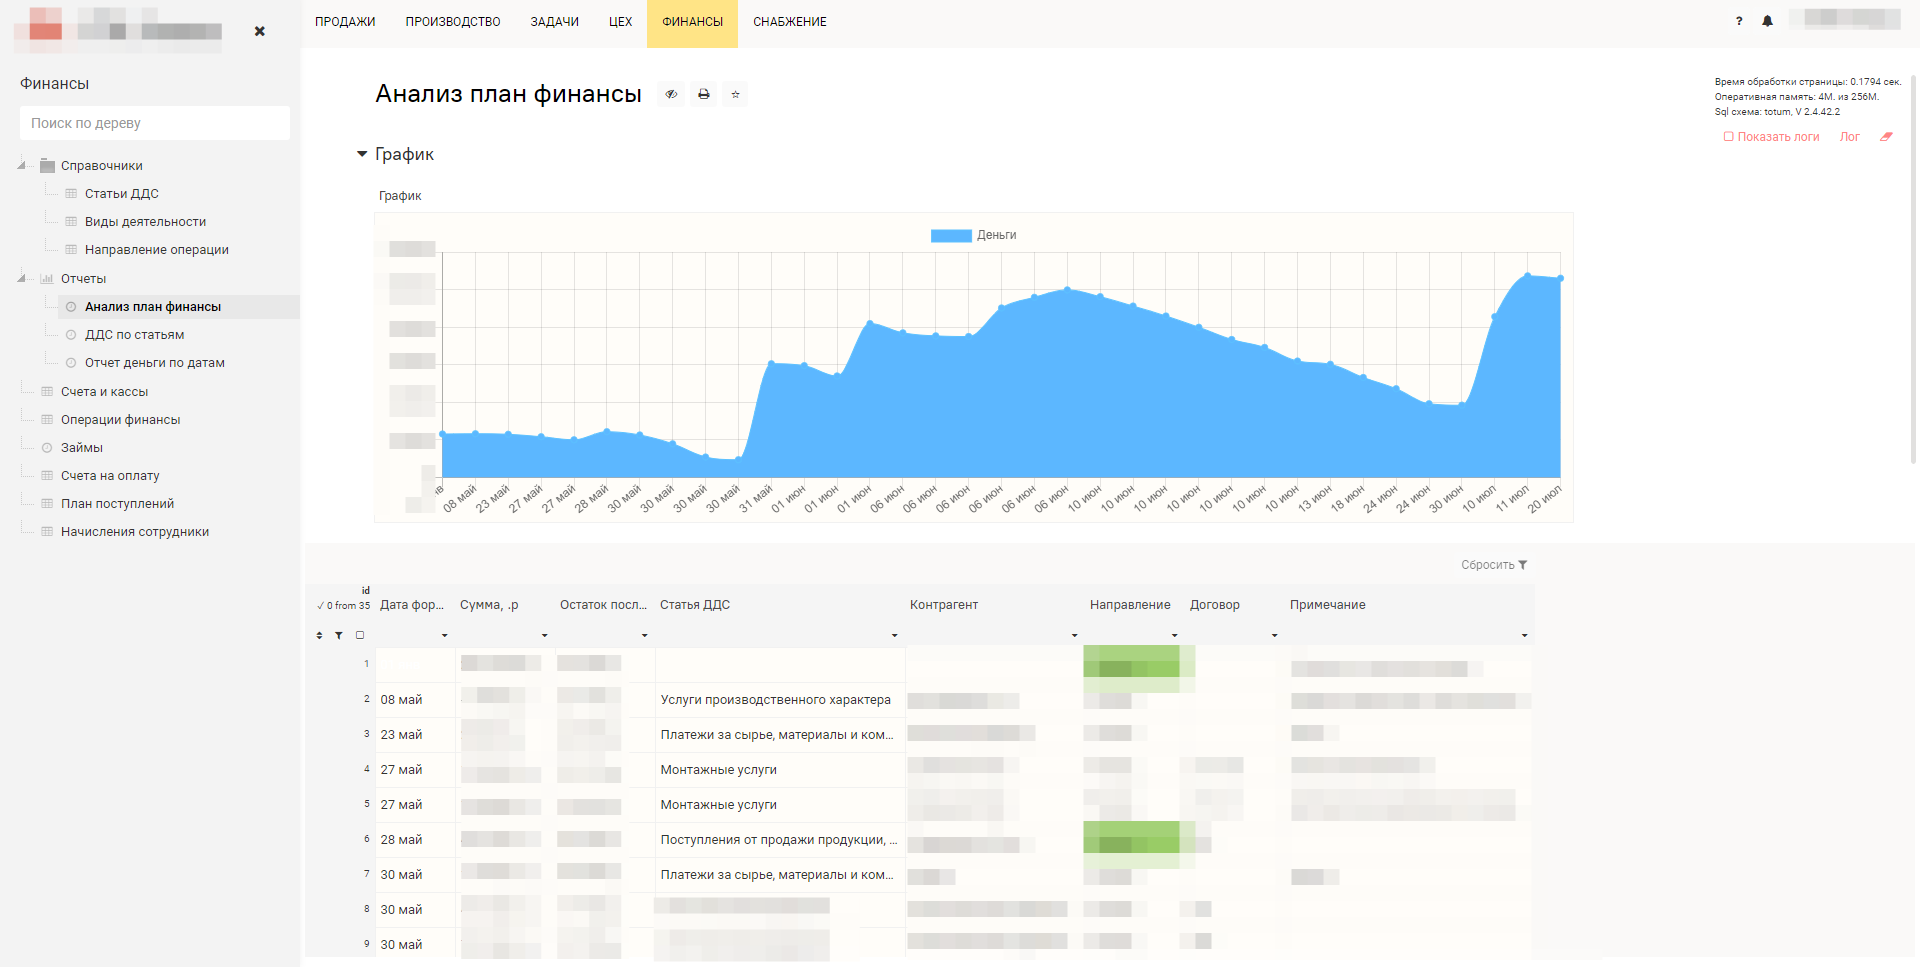The width and height of the screenshot is (1920, 967).
Task: Print the page with the printer icon
Action: tap(704, 94)
